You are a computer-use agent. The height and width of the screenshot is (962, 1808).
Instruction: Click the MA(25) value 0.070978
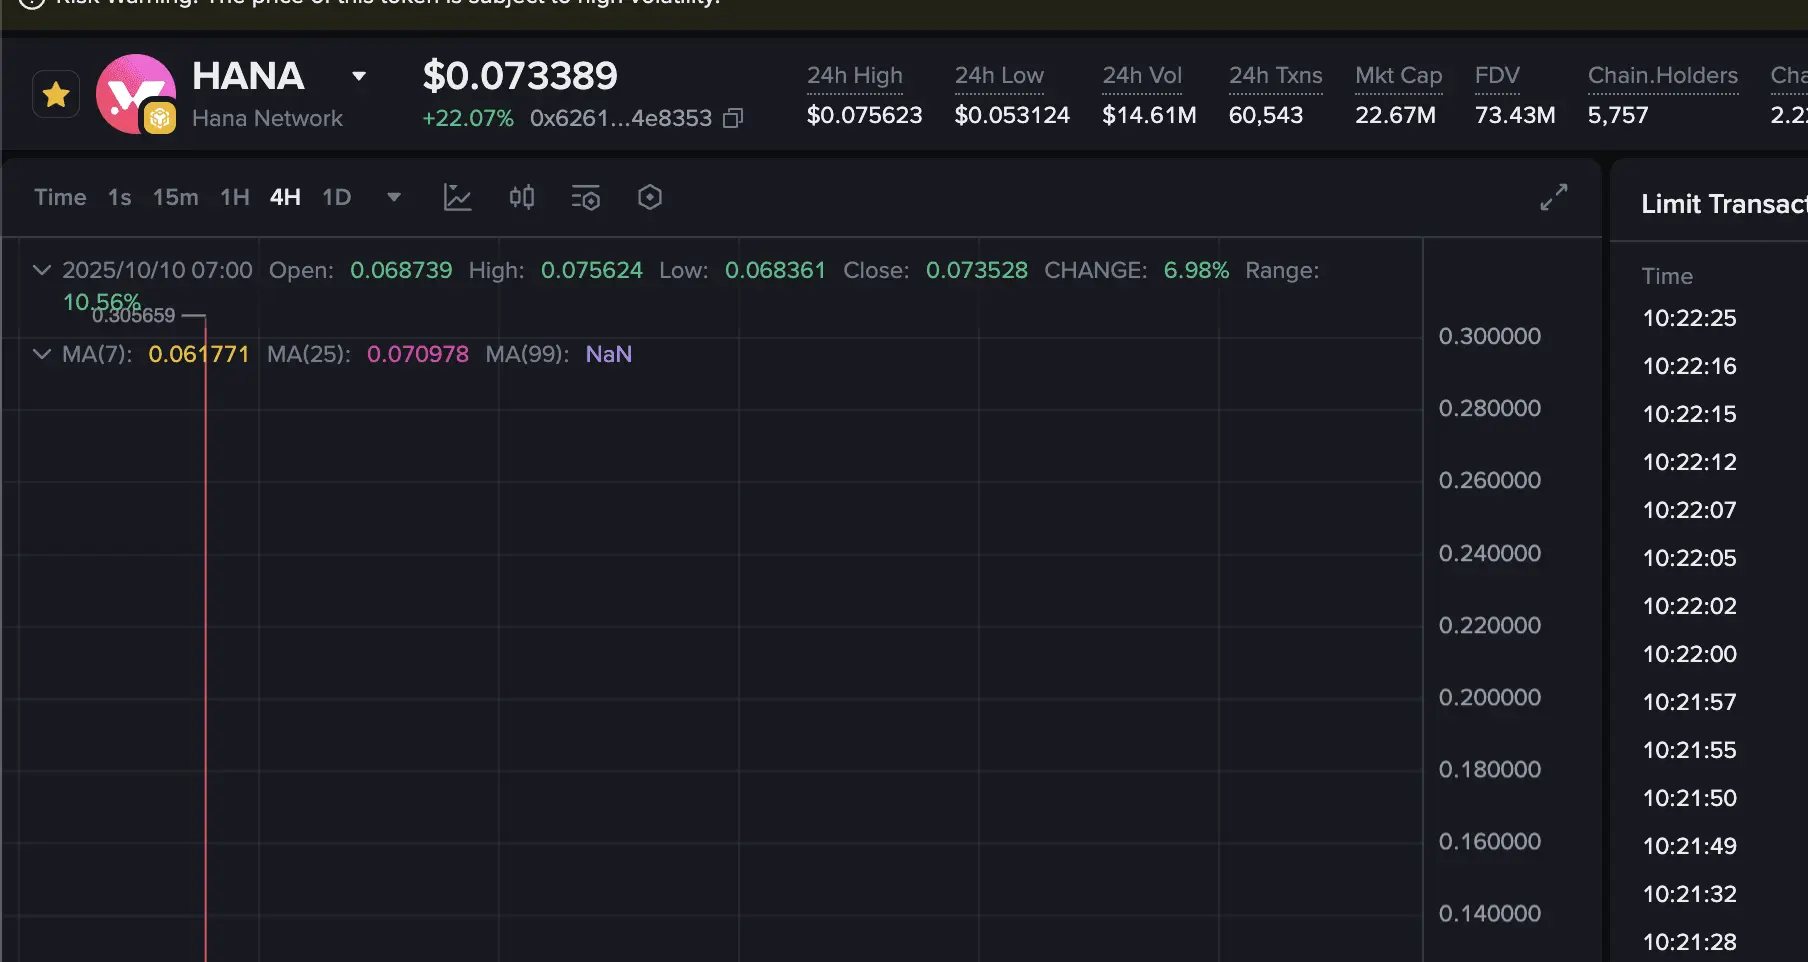[x=418, y=354]
